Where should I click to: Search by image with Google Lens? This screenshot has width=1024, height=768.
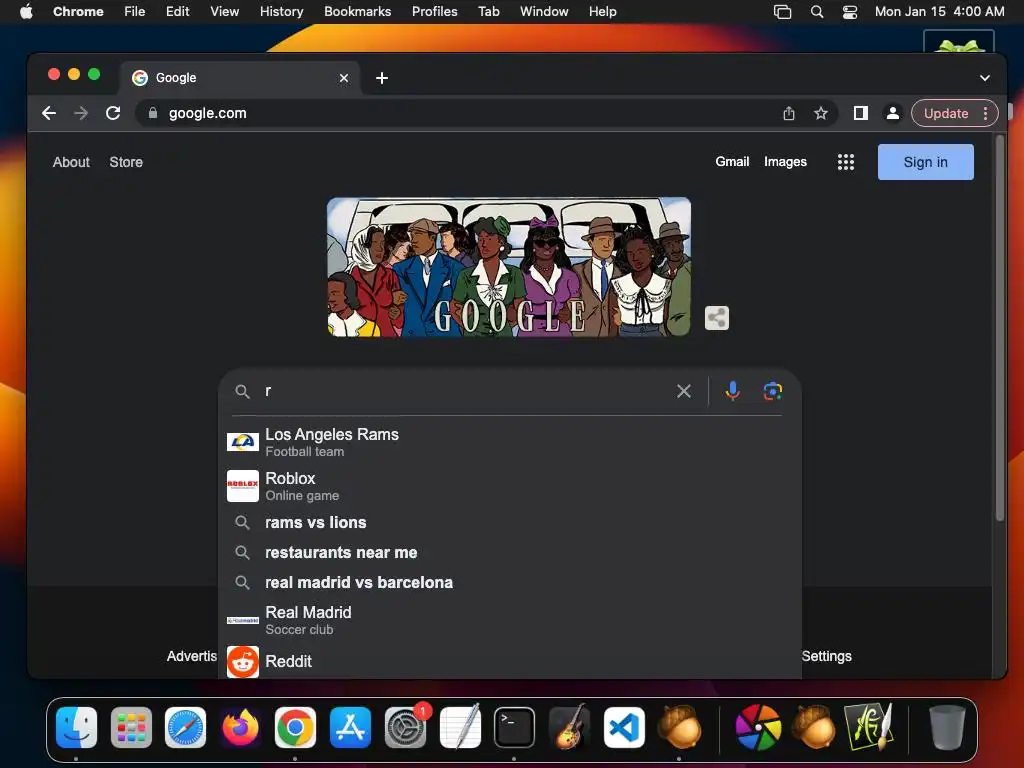click(x=773, y=391)
